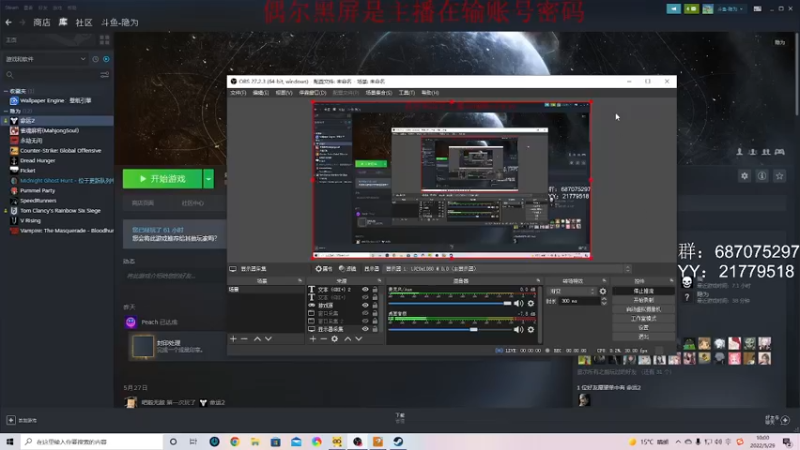800x450 pixels.
Task: Toggle visibility of 窗口采集 2 source
Action: (x=365, y=321)
